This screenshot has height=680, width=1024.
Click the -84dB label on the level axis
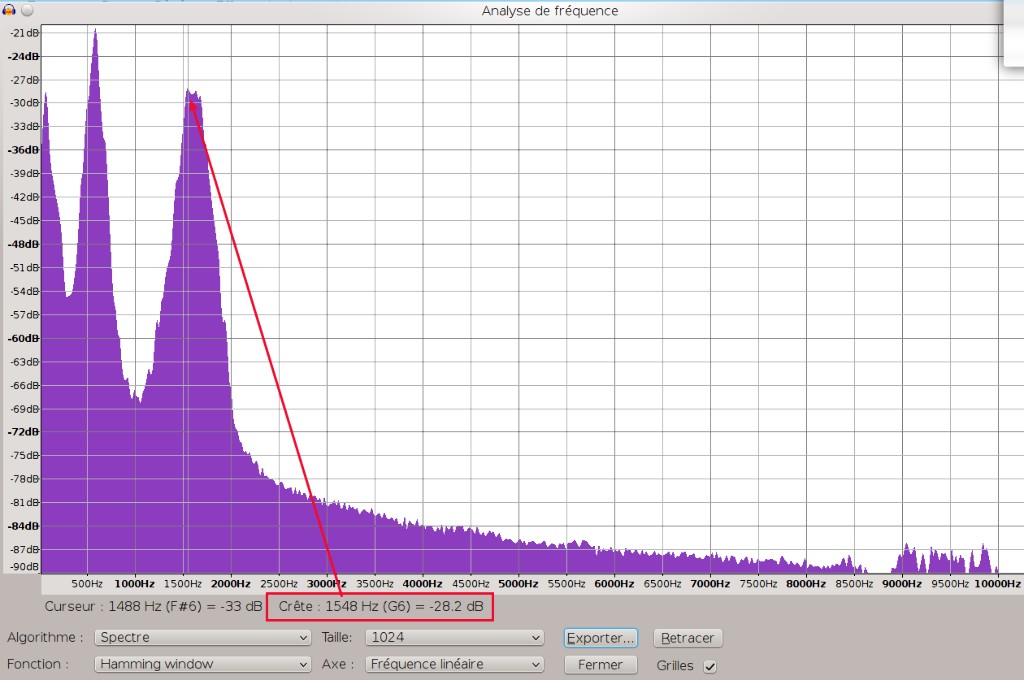pos(24,526)
